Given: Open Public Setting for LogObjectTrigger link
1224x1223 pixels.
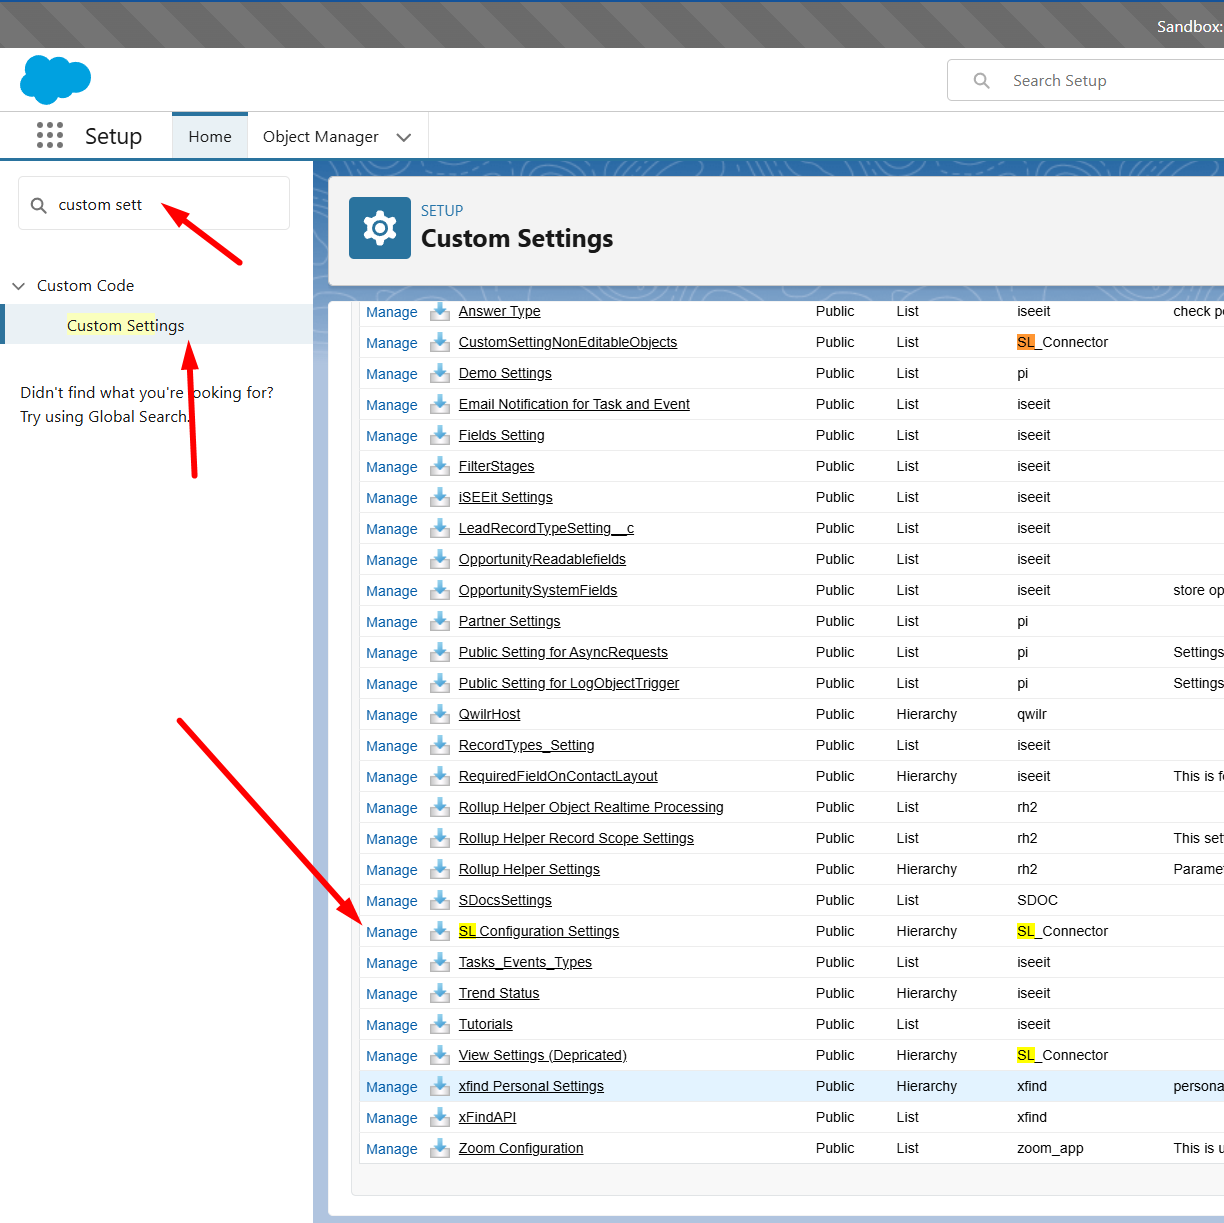Looking at the screenshot, I should click(x=569, y=683).
